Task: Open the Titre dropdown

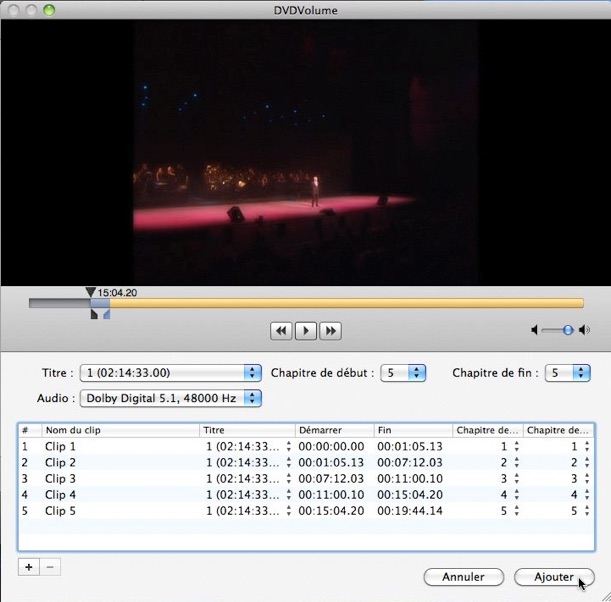Action: pyautogui.click(x=171, y=373)
